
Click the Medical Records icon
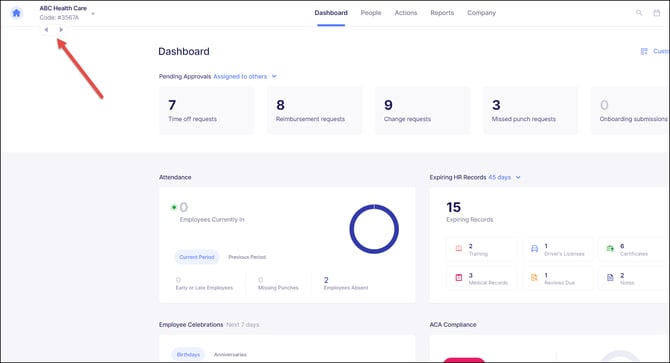[458, 278]
